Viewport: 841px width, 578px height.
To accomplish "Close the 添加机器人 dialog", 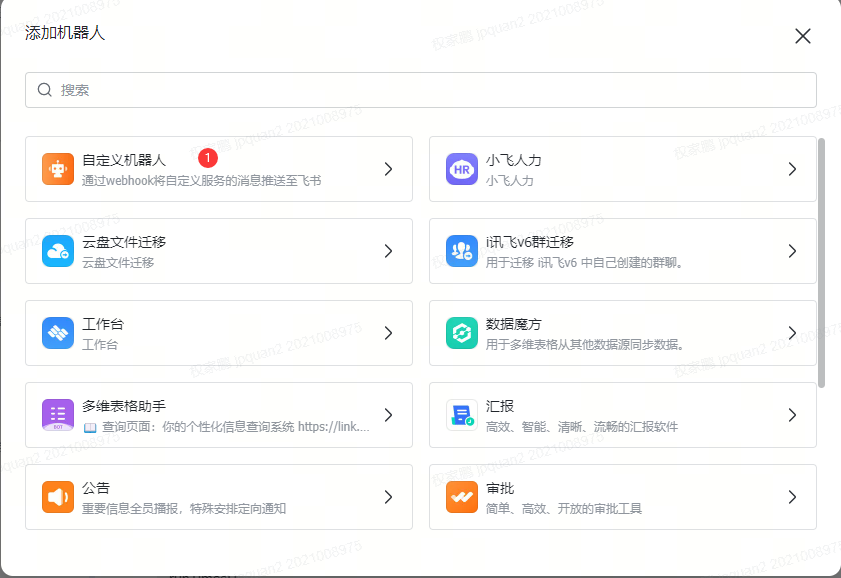I will (x=802, y=36).
